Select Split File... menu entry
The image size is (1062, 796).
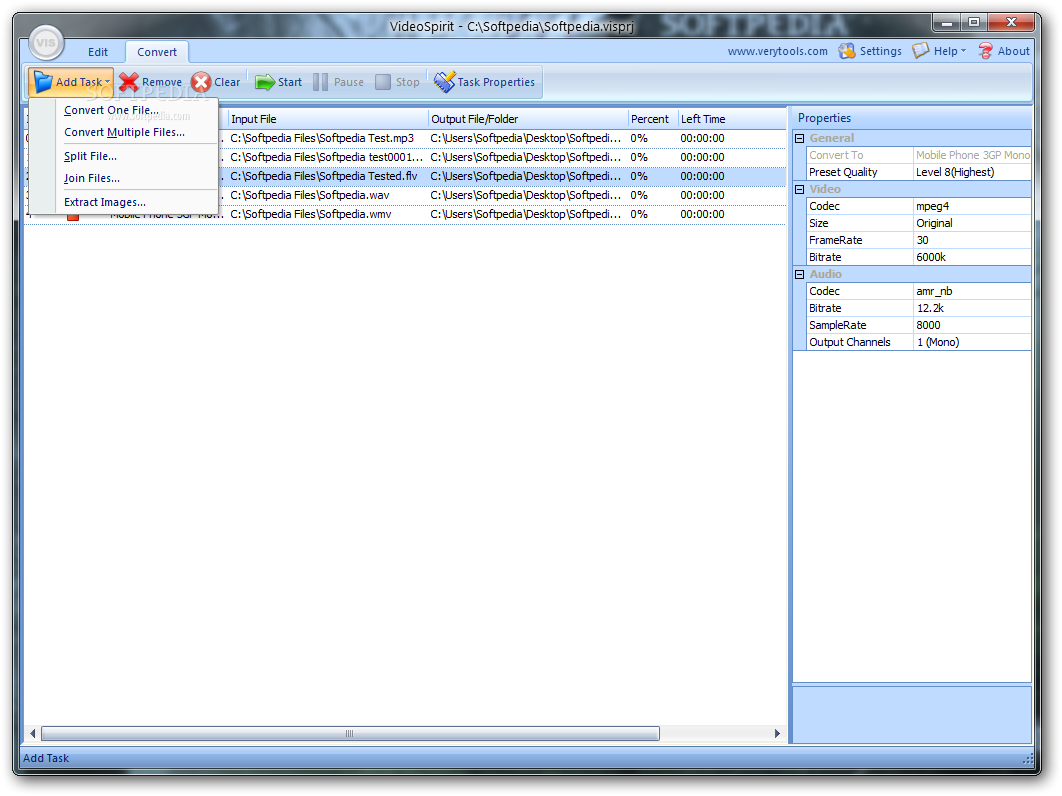pyautogui.click(x=90, y=156)
